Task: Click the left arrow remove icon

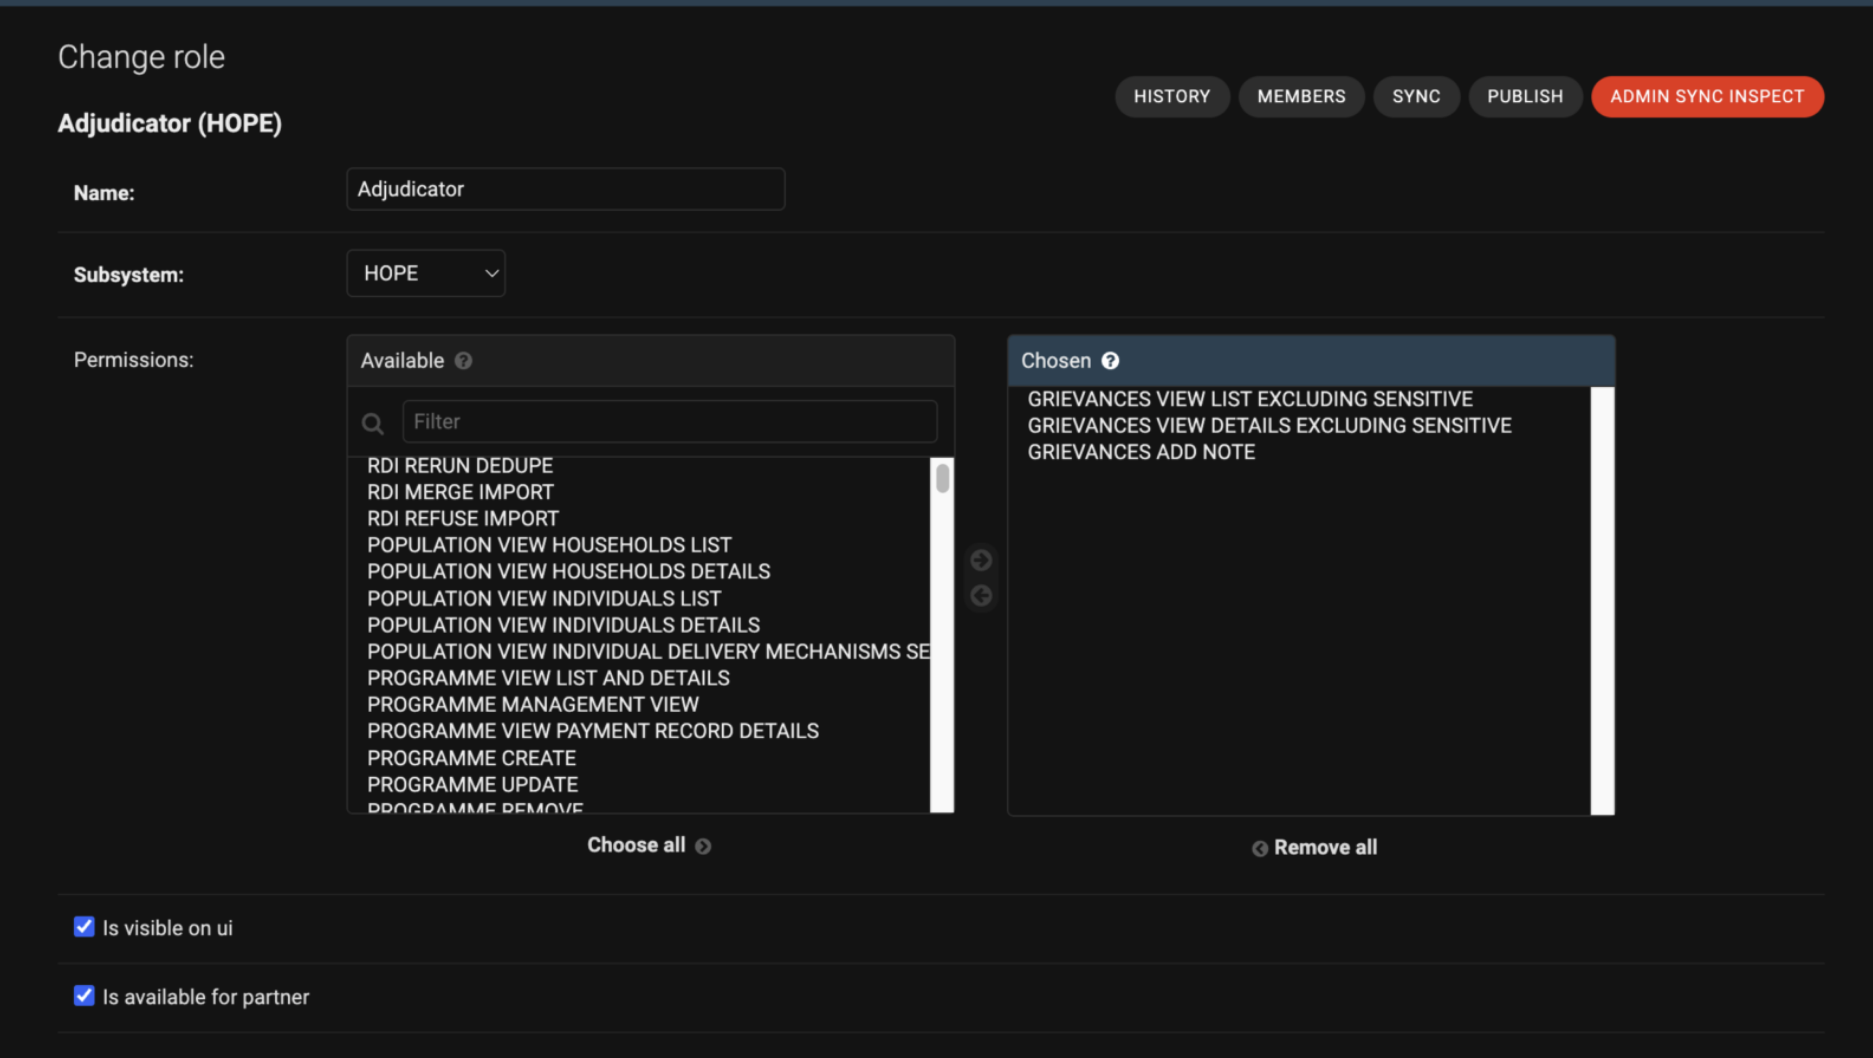Action: pos(981,596)
